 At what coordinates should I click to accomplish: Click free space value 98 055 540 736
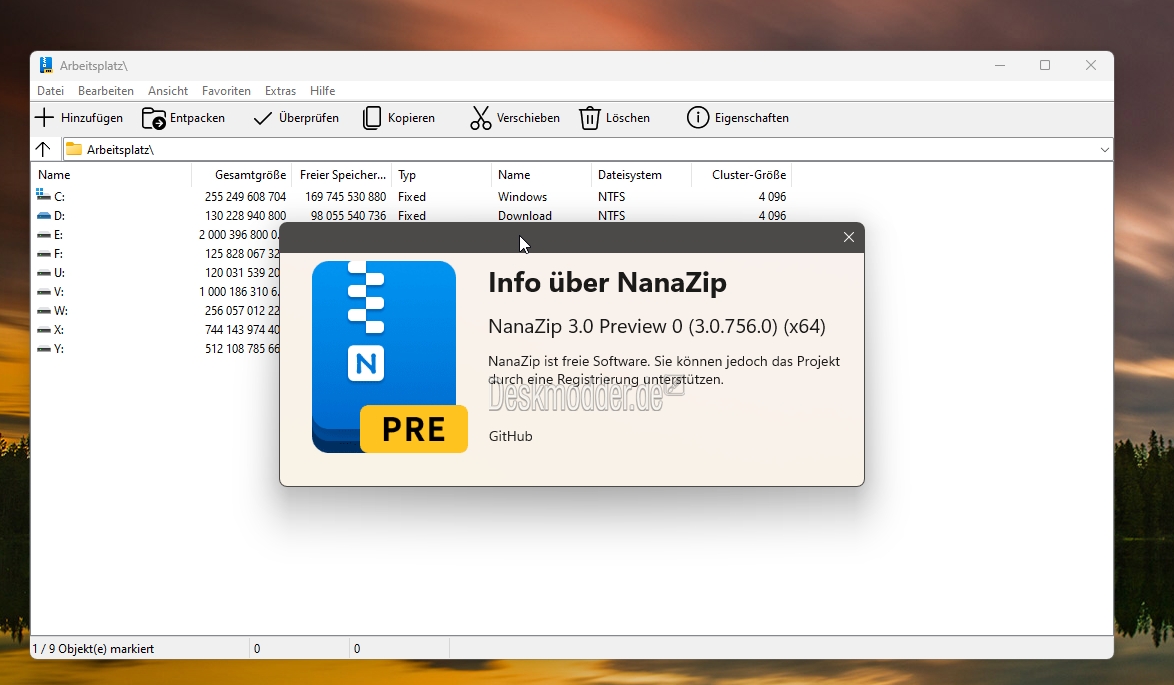pyautogui.click(x=349, y=216)
